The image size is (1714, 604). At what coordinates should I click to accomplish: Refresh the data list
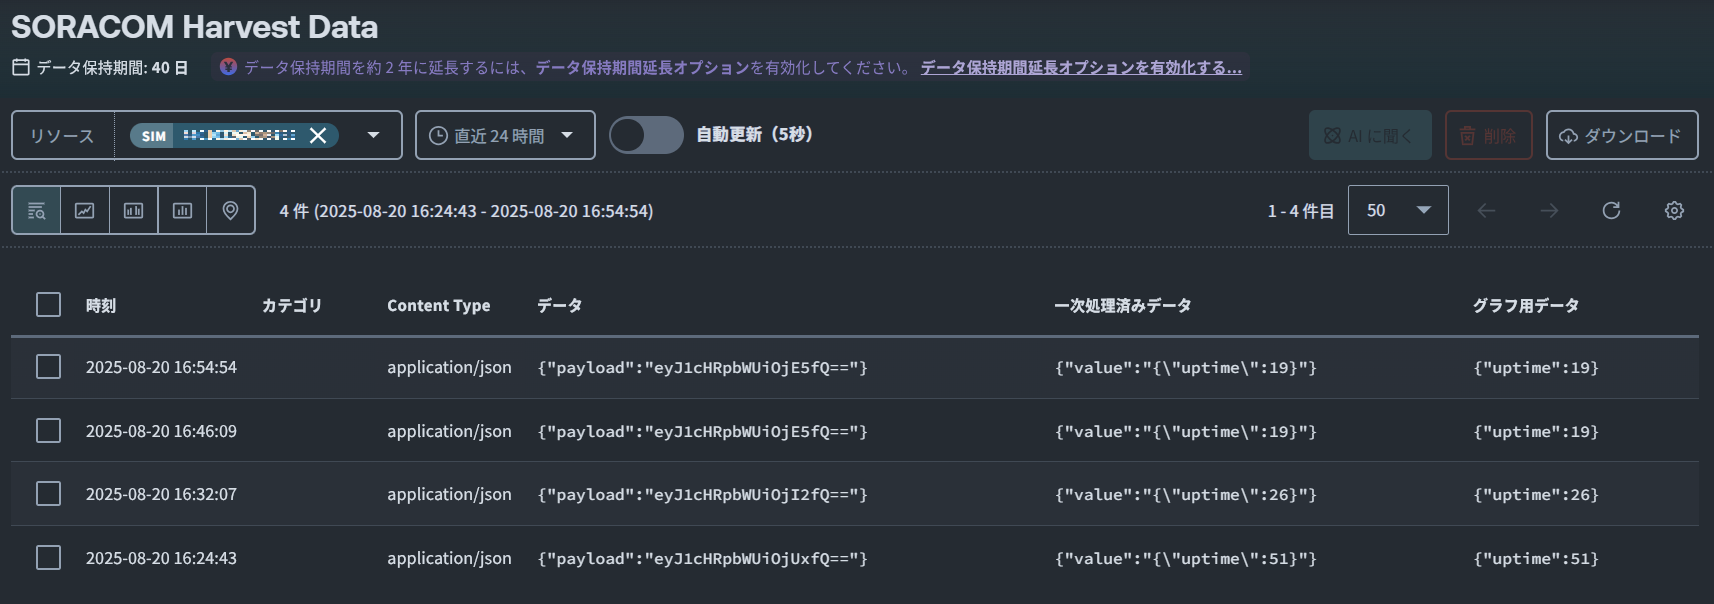pos(1611,210)
